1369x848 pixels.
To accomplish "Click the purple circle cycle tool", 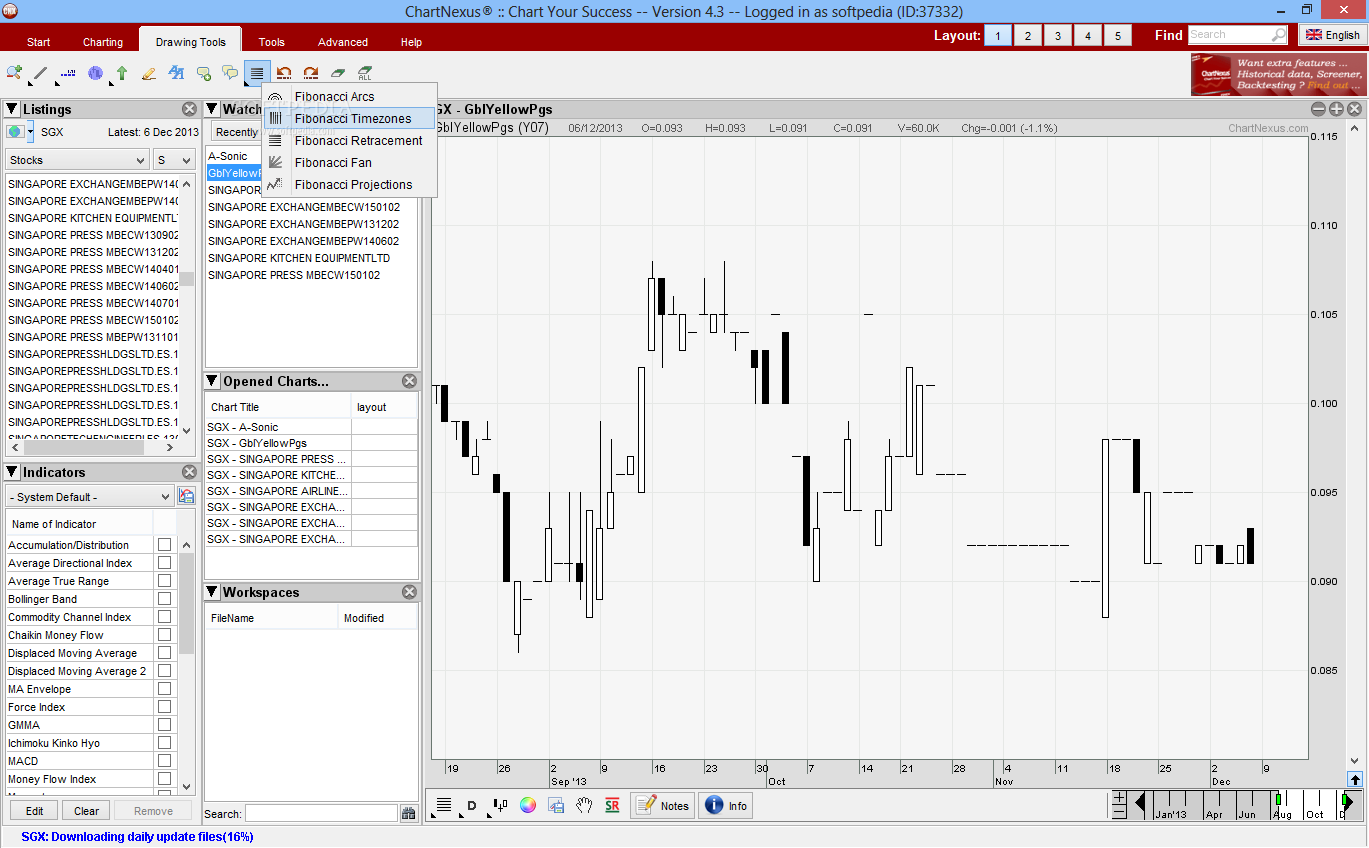I will pos(95,73).
